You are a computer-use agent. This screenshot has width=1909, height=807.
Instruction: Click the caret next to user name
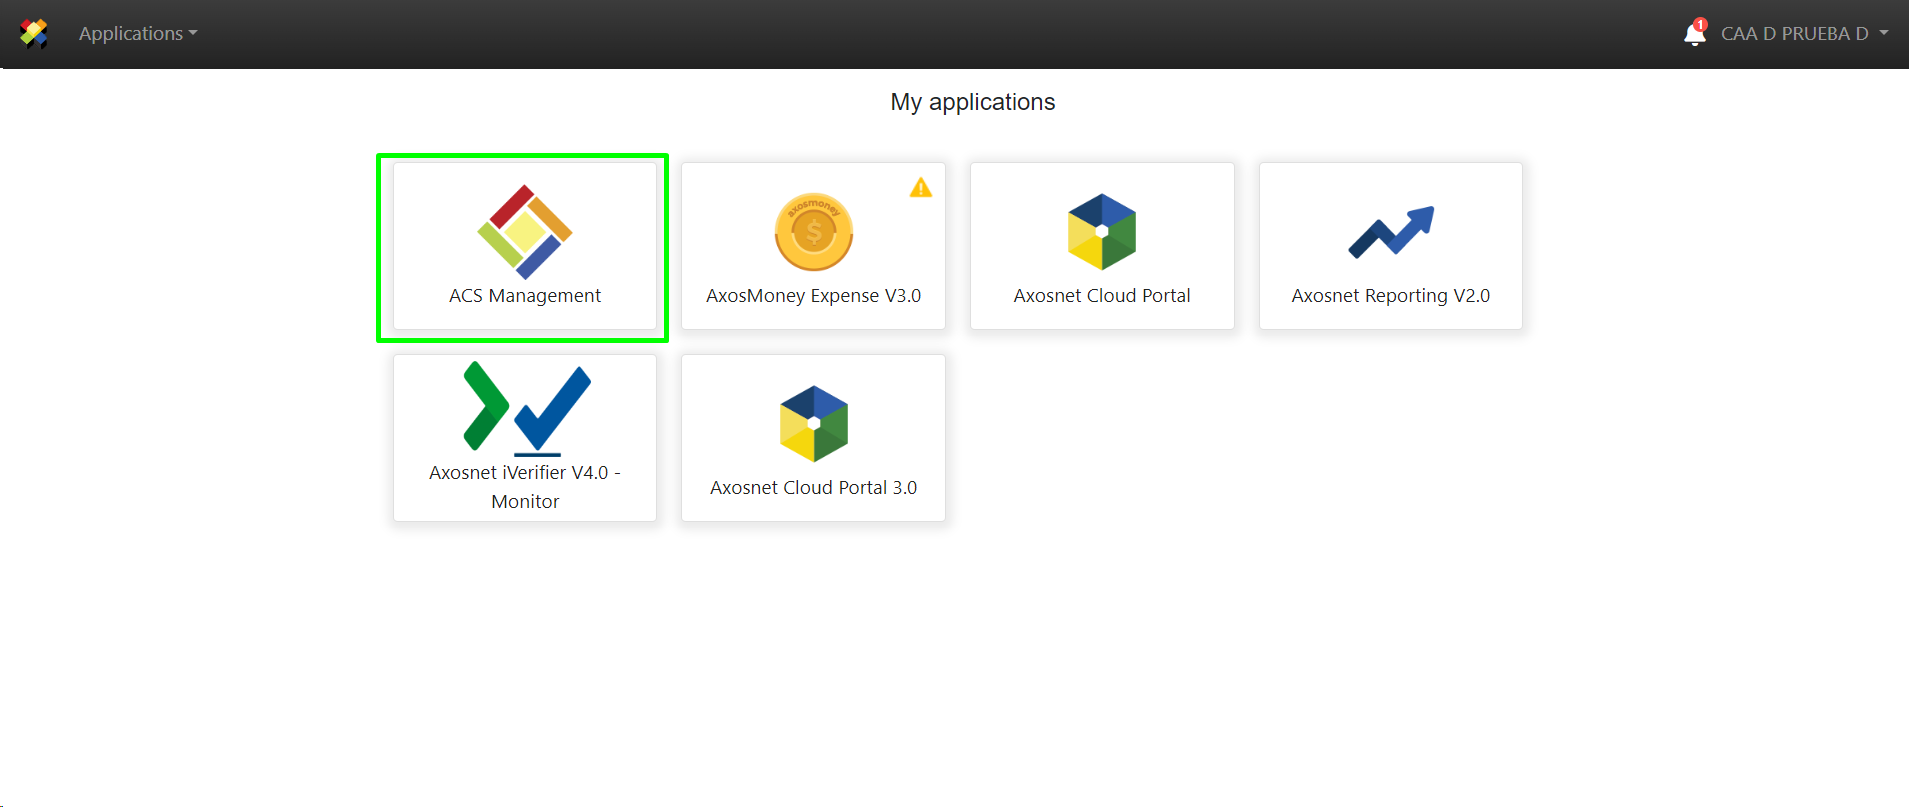(x=1884, y=33)
